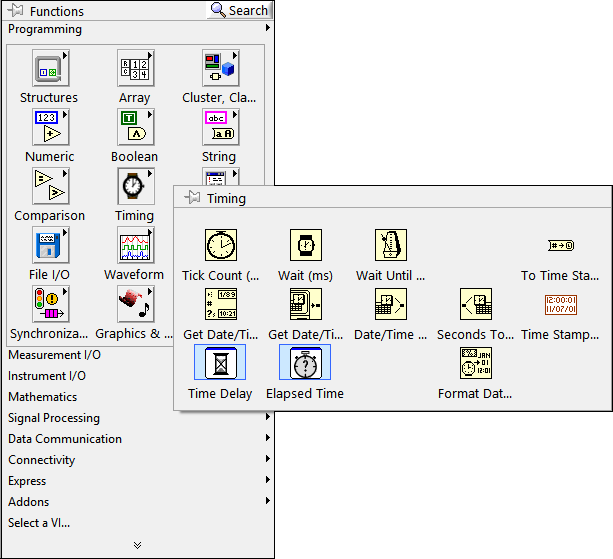Select Format Date/Time String function
The width and height of the screenshot is (613, 559).
tap(476, 363)
